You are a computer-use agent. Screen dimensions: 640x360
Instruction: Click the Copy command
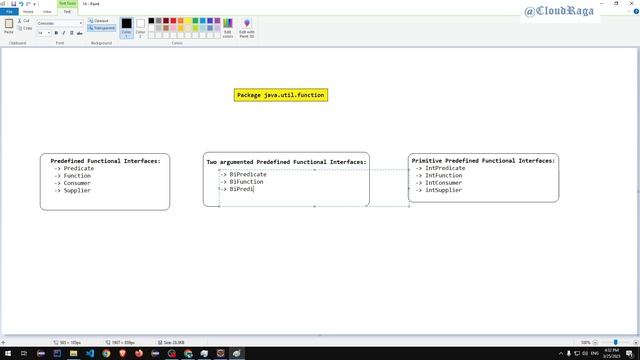coord(24,28)
